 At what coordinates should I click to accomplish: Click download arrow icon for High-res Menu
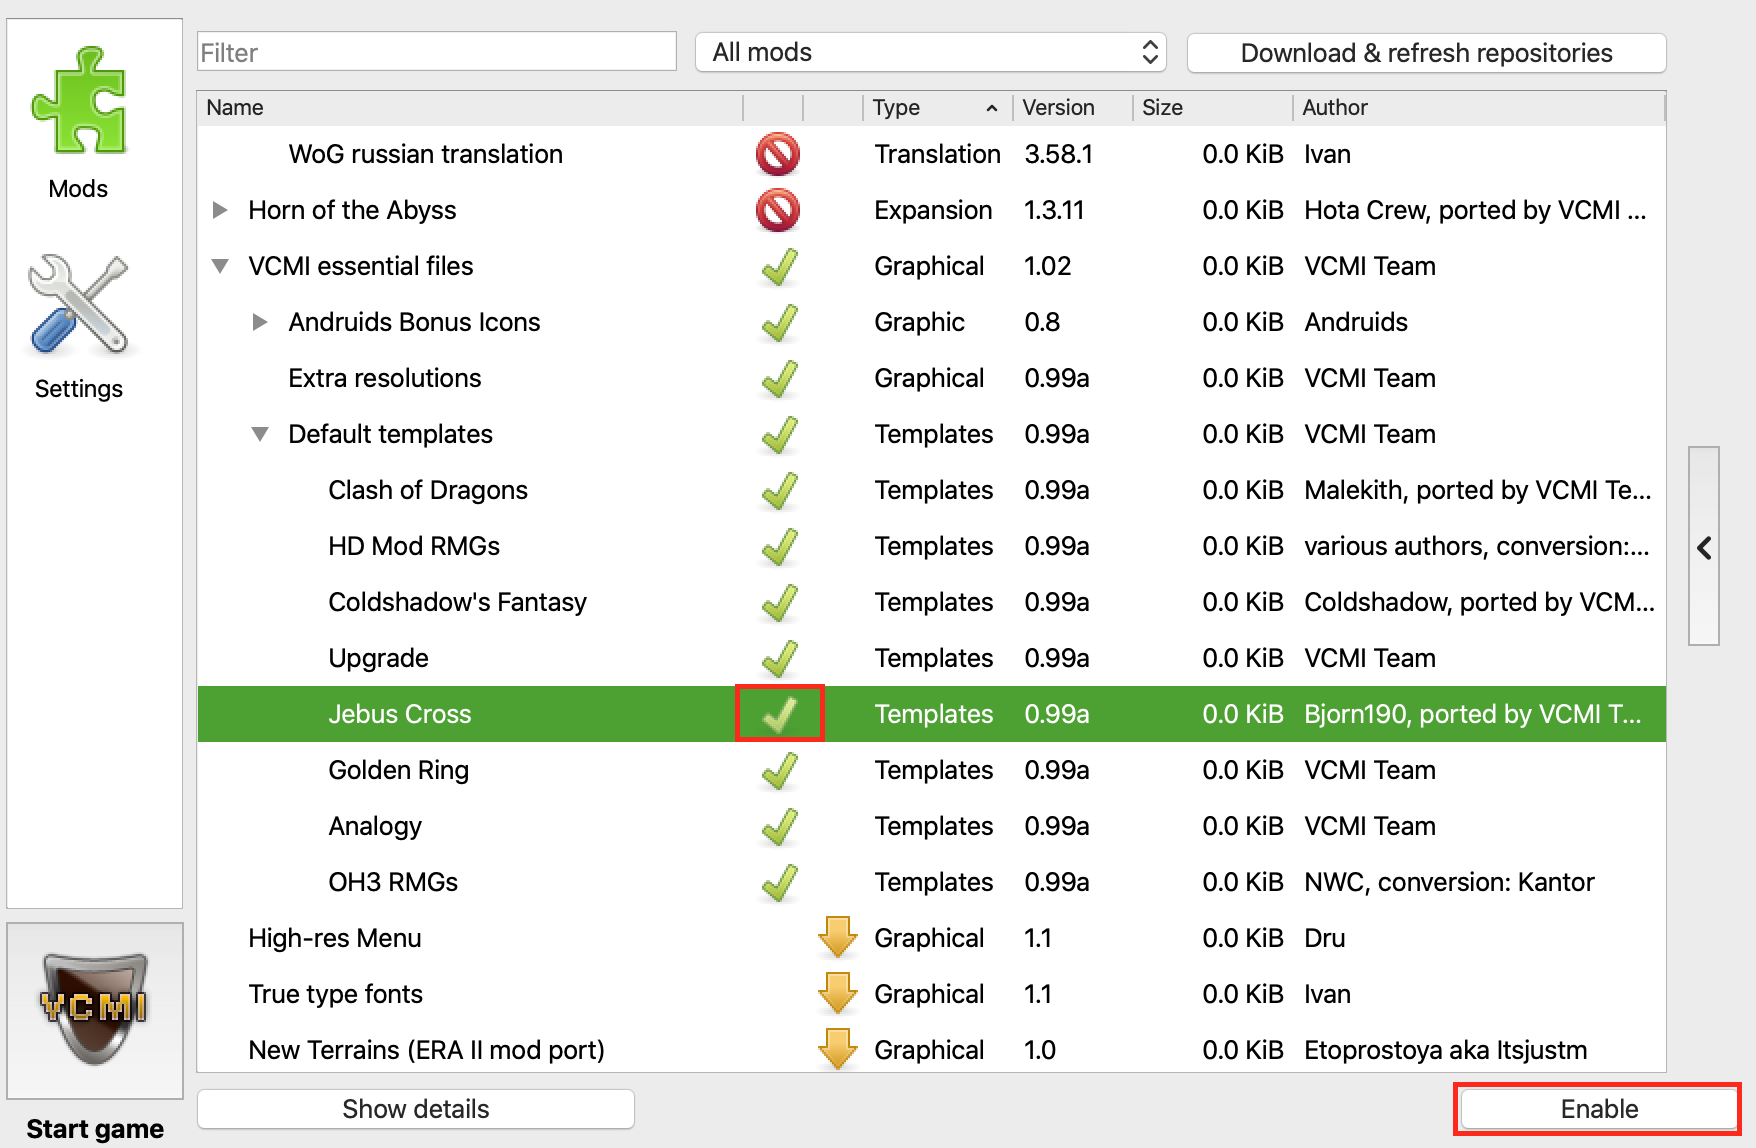pyautogui.click(x=837, y=938)
